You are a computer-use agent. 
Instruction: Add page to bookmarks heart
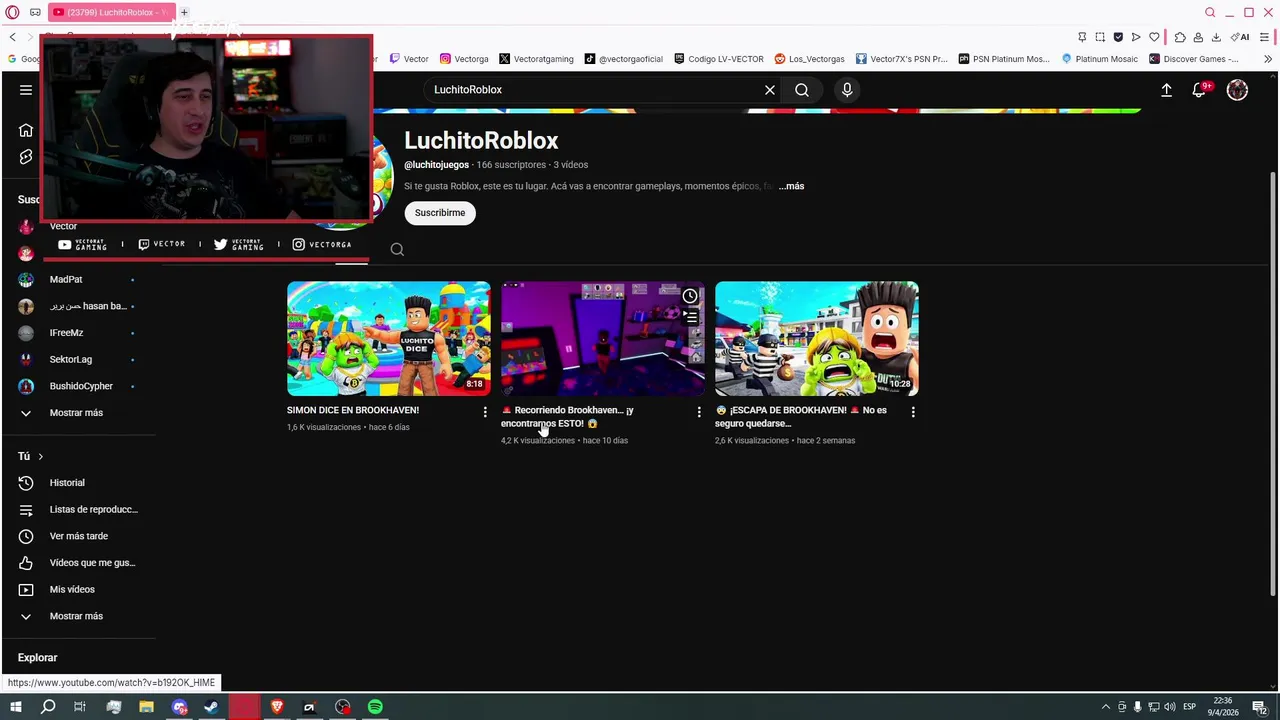click(x=1154, y=37)
